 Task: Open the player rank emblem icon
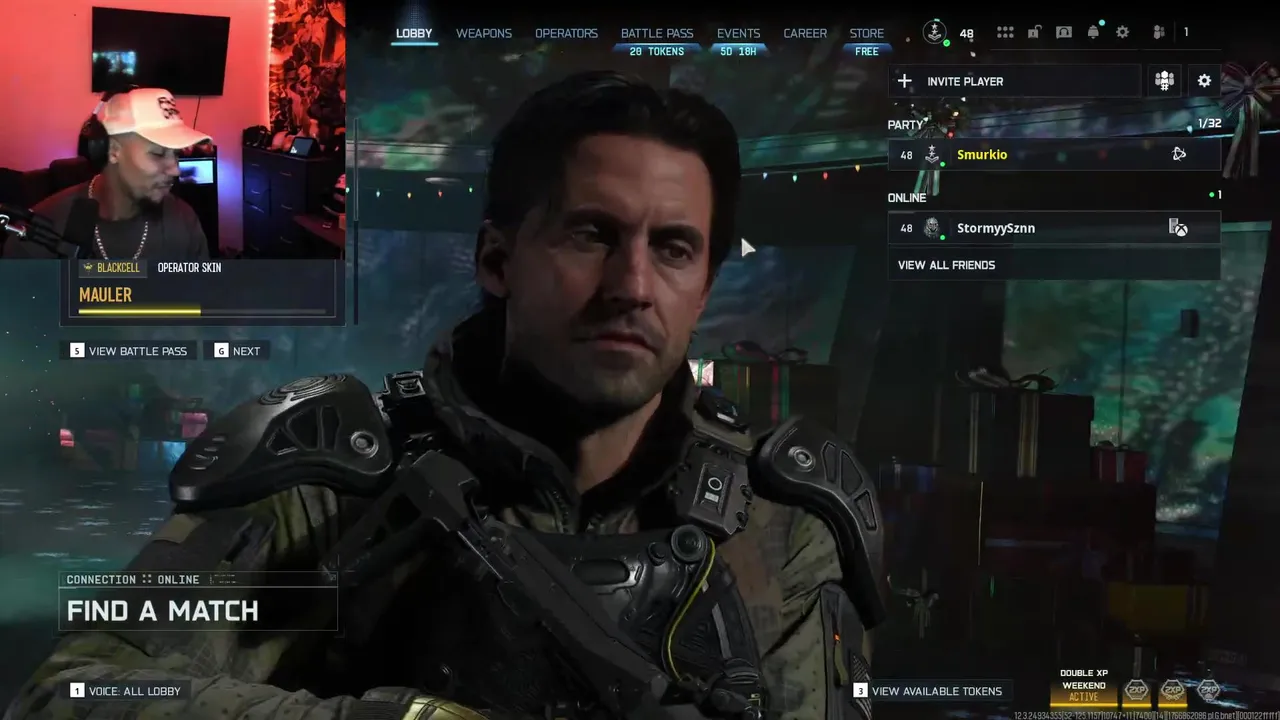[934, 32]
